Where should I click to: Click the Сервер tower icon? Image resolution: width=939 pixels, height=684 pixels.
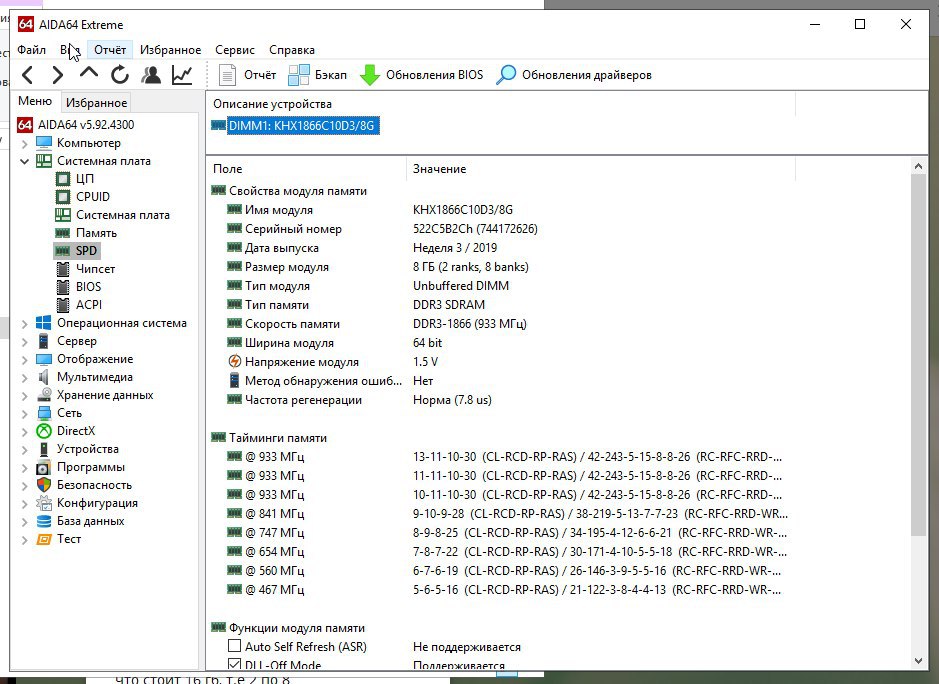point(44,341)
